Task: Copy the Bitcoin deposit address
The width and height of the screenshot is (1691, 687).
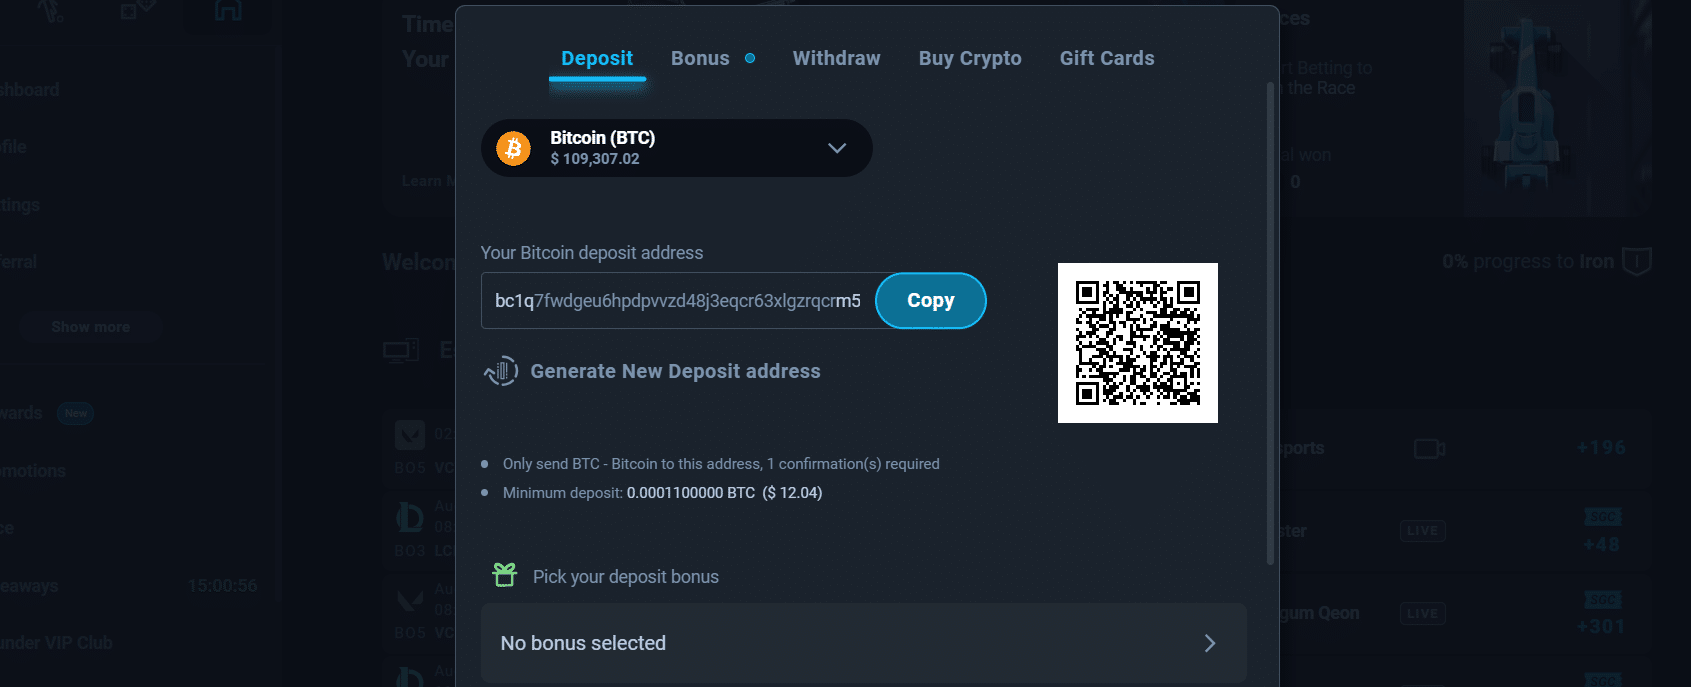Action: click(930, 300)
